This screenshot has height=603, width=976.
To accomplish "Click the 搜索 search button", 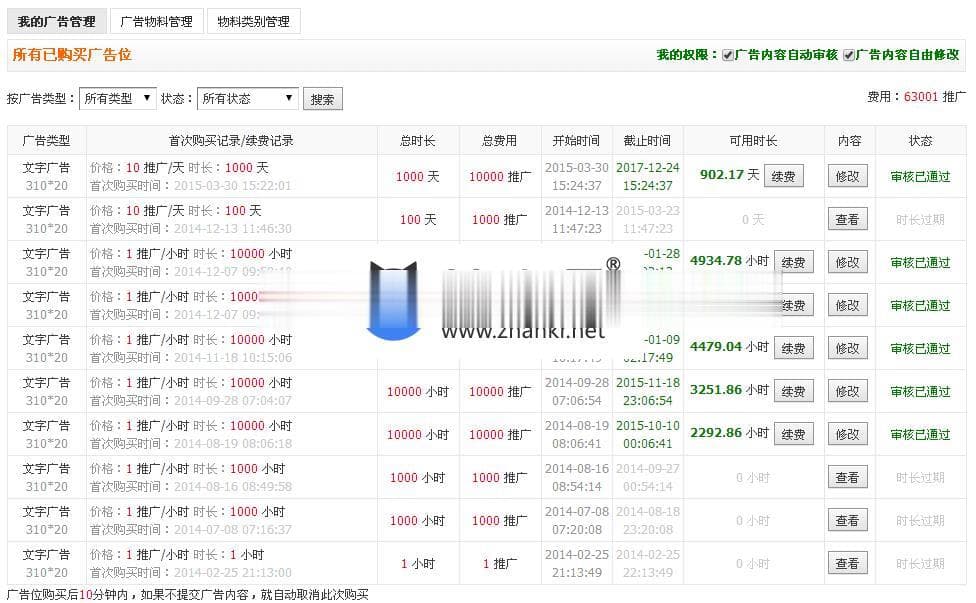I will [x=322, y=99].
